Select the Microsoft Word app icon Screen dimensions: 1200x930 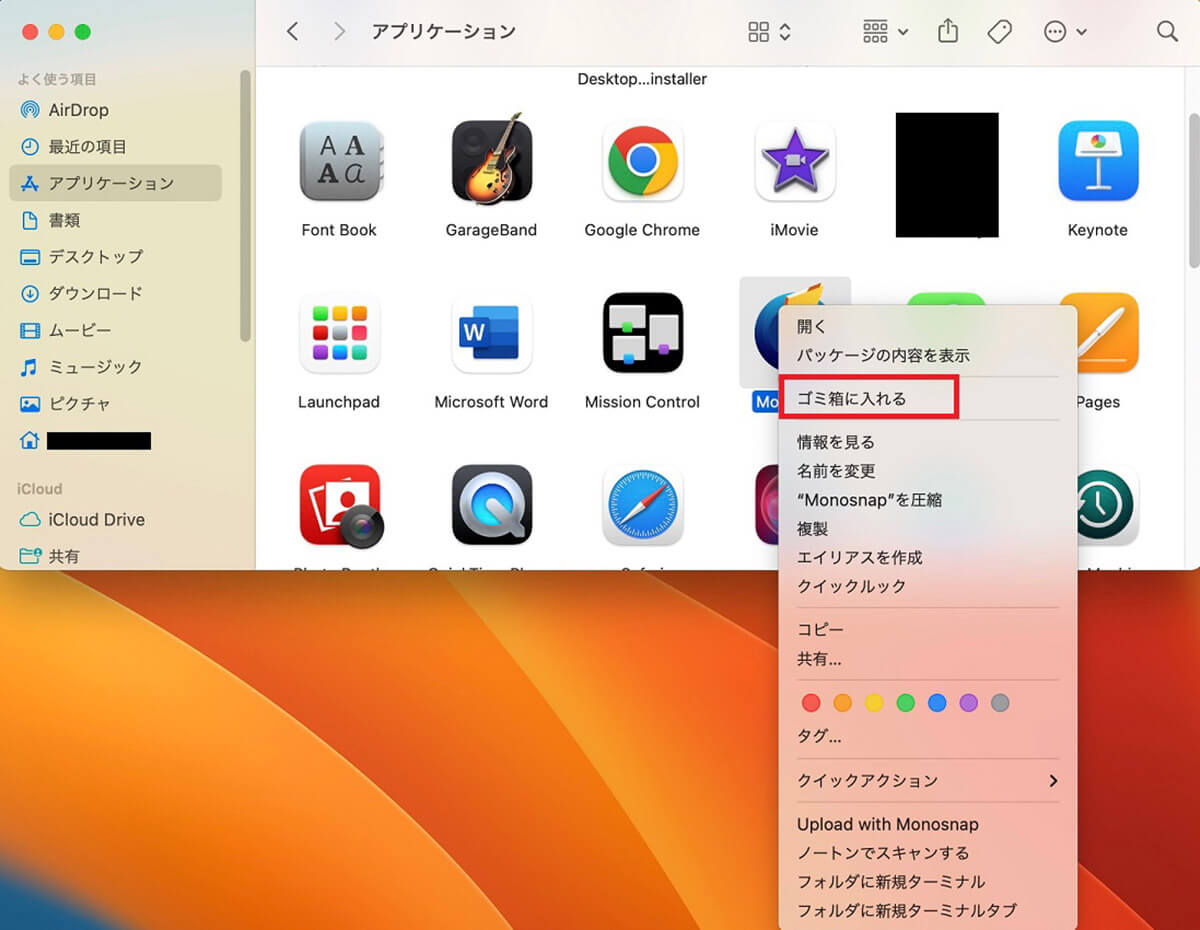point(491,333)
